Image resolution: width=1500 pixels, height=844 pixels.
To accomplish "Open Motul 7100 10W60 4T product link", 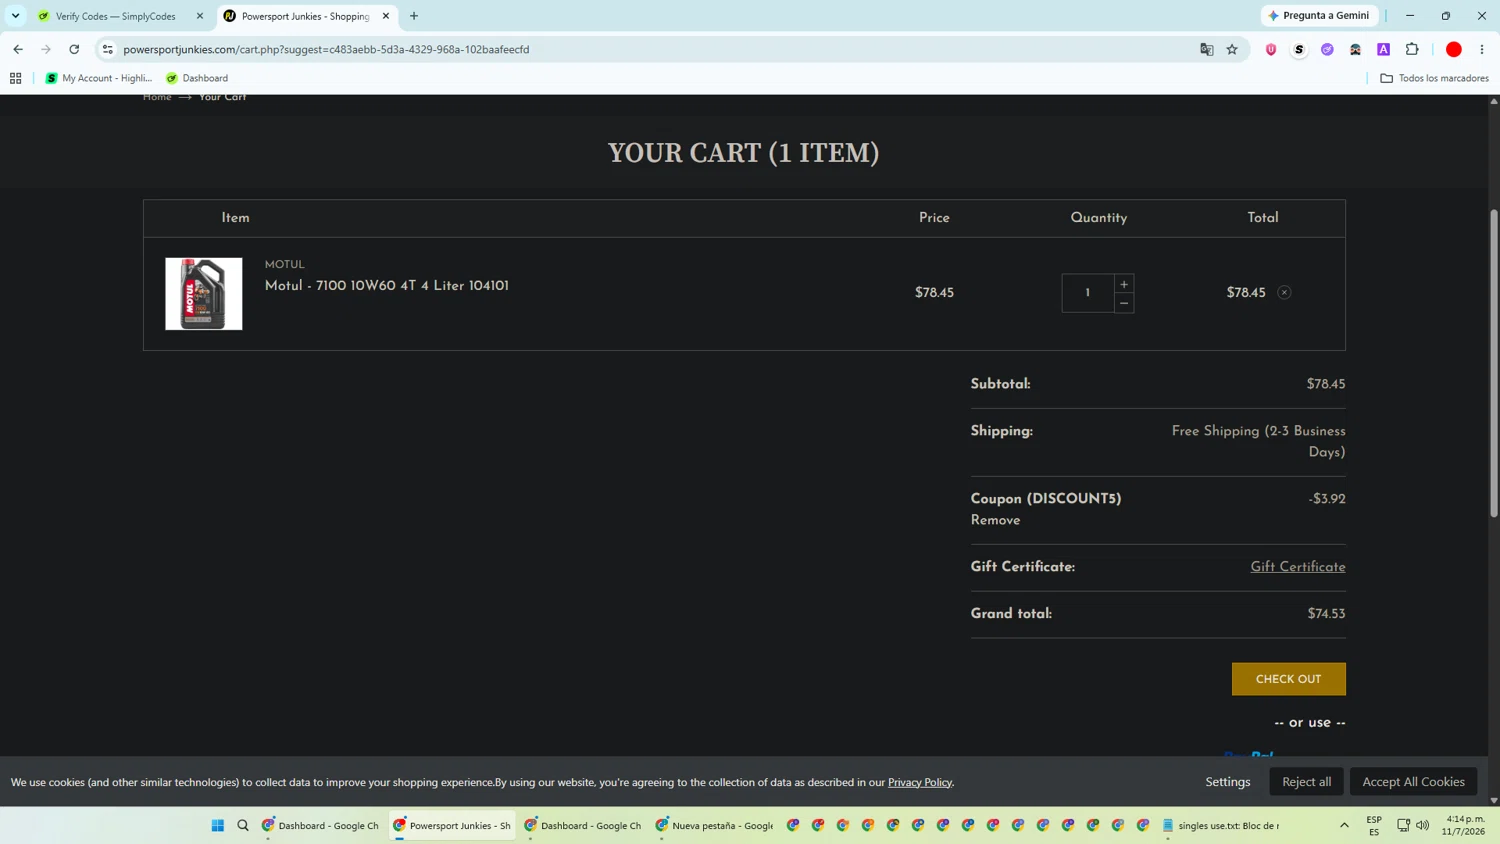I will (387, 286).
